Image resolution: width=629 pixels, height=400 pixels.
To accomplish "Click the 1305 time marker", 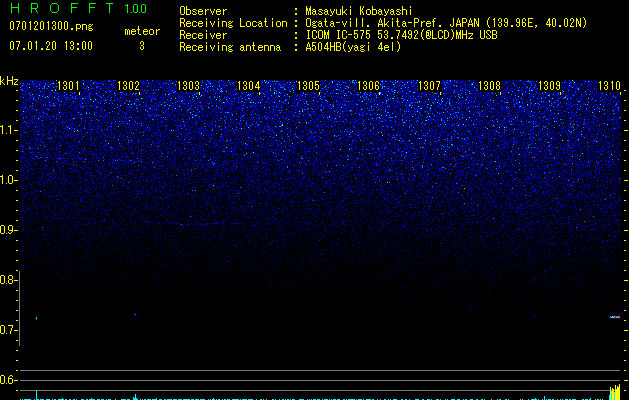I will pos(308,86).
